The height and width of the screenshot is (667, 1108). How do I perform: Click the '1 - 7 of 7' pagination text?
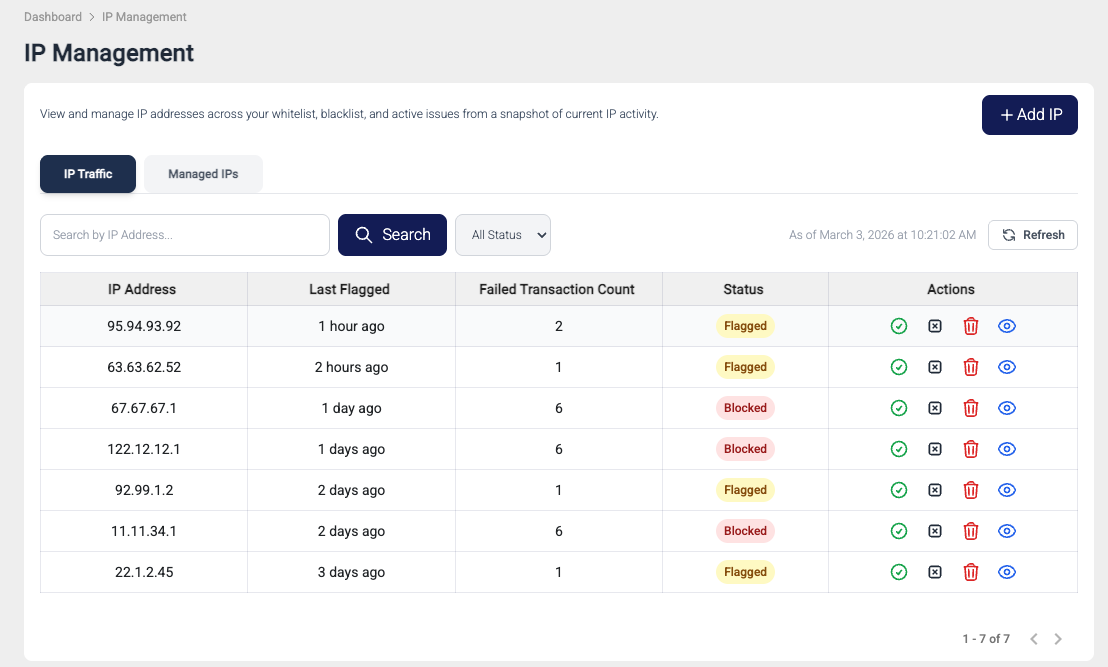[x=986, y=639]
